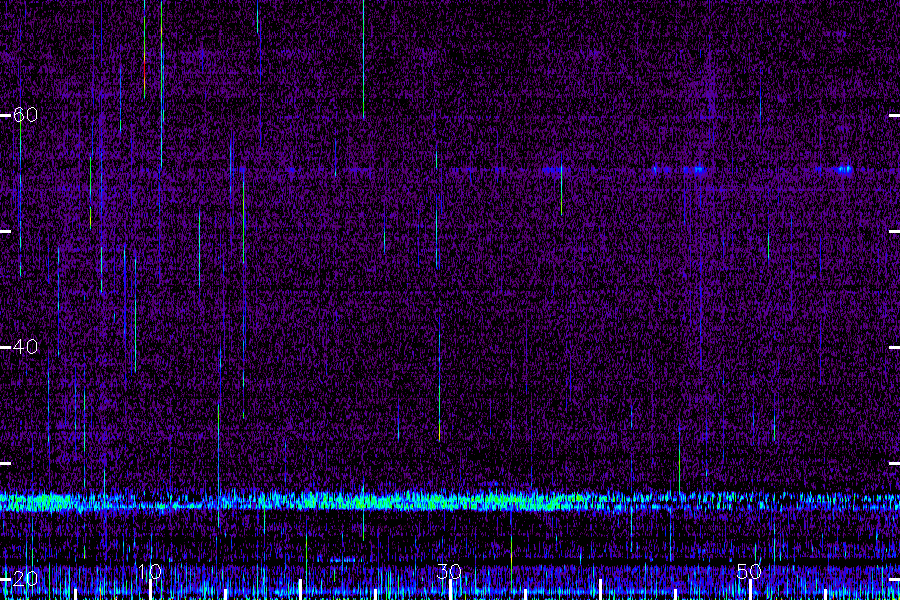Select the "30" time axis label
This screenshot has height=600, width=900.
point(449,572)
